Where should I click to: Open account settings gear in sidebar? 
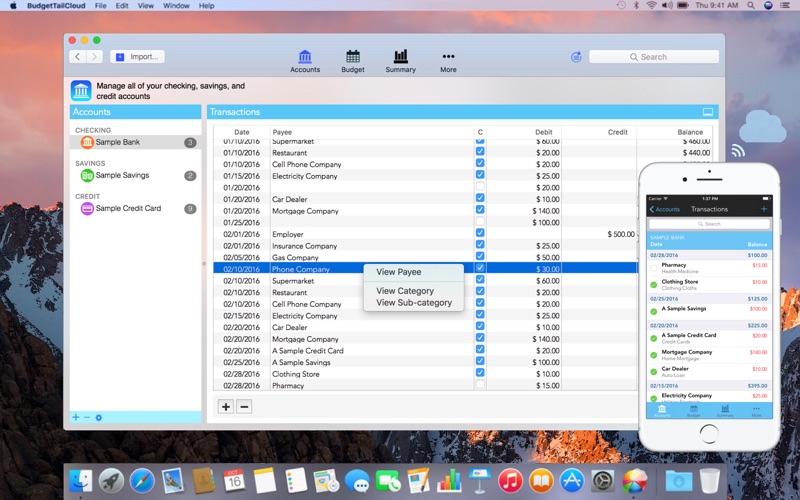coord(98,417)
